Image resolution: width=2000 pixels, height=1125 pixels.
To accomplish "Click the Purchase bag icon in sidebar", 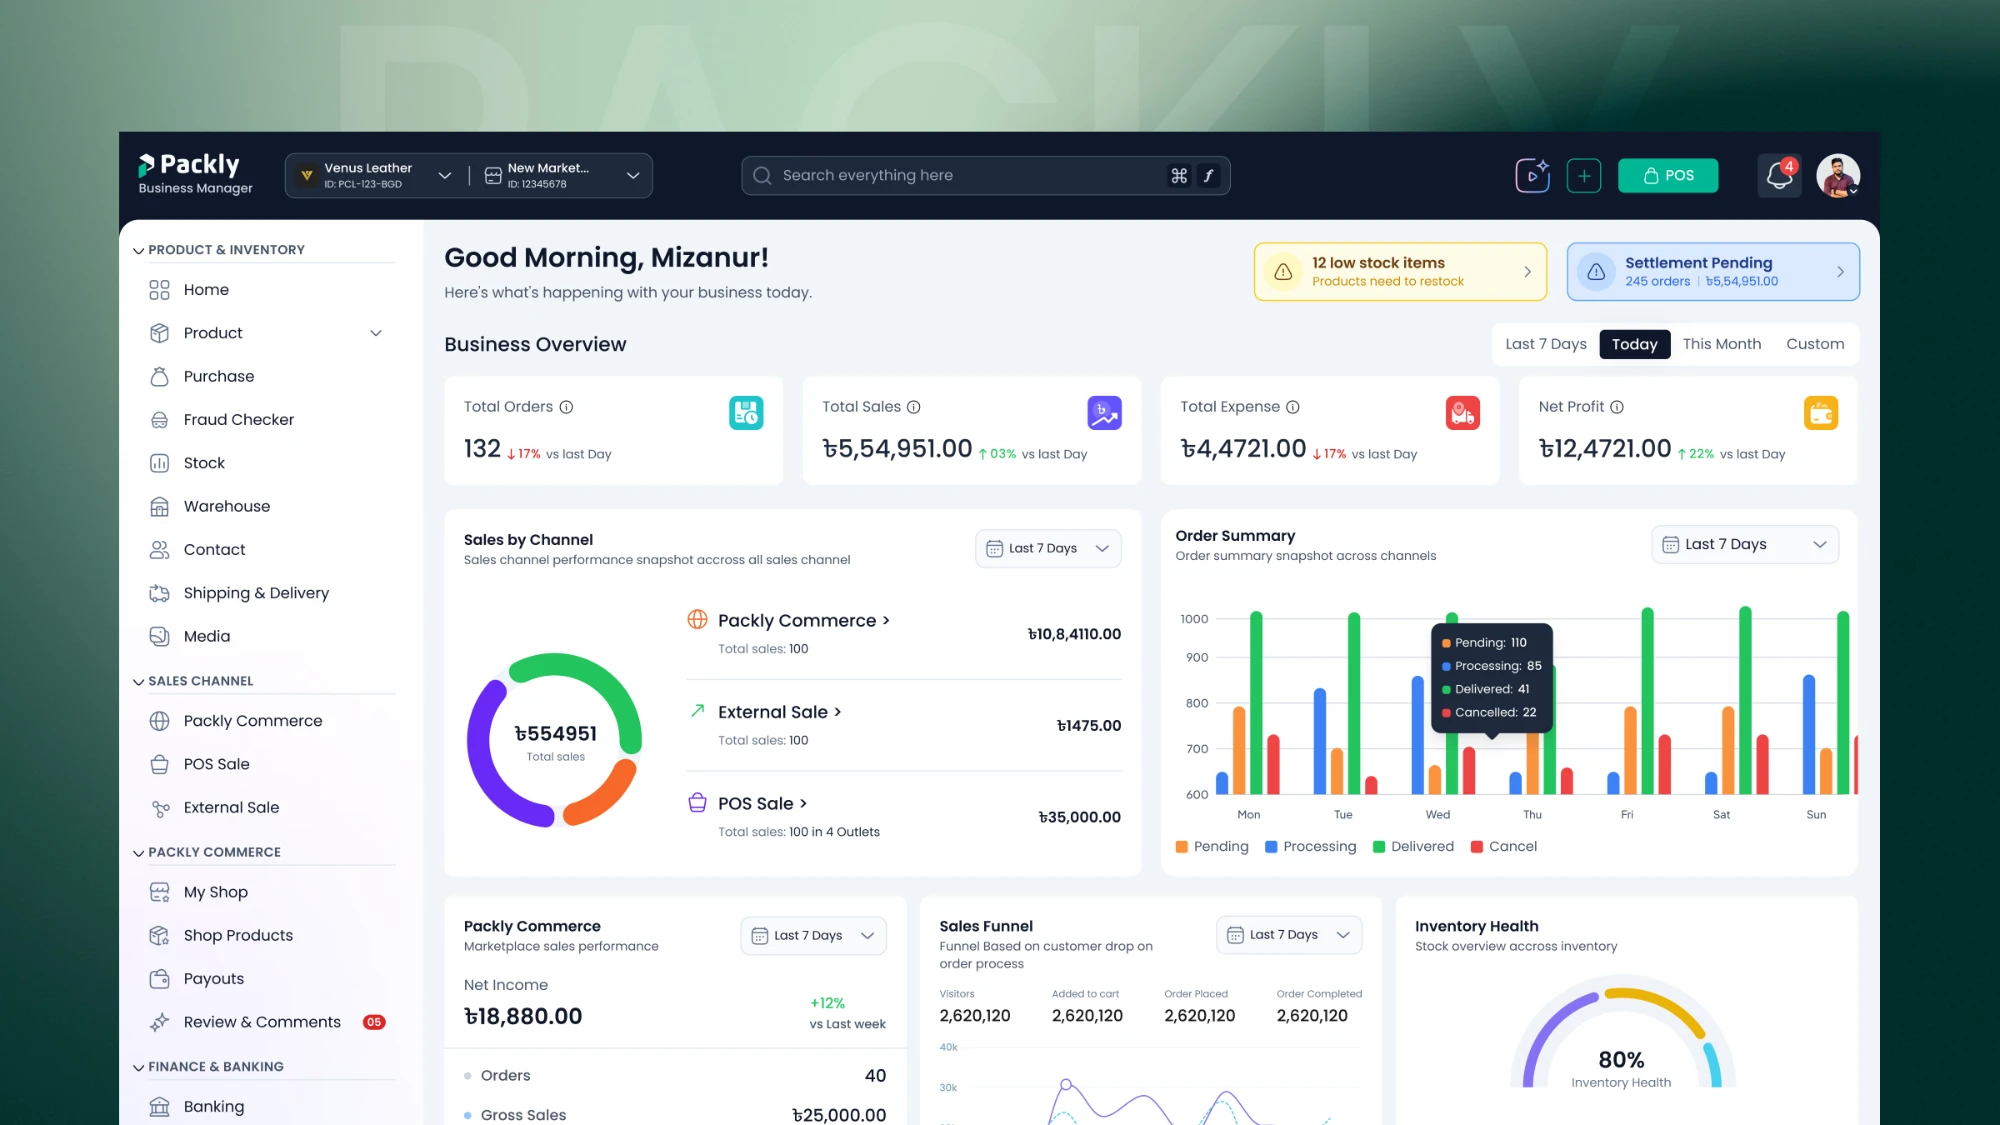I will pos(159,377).
